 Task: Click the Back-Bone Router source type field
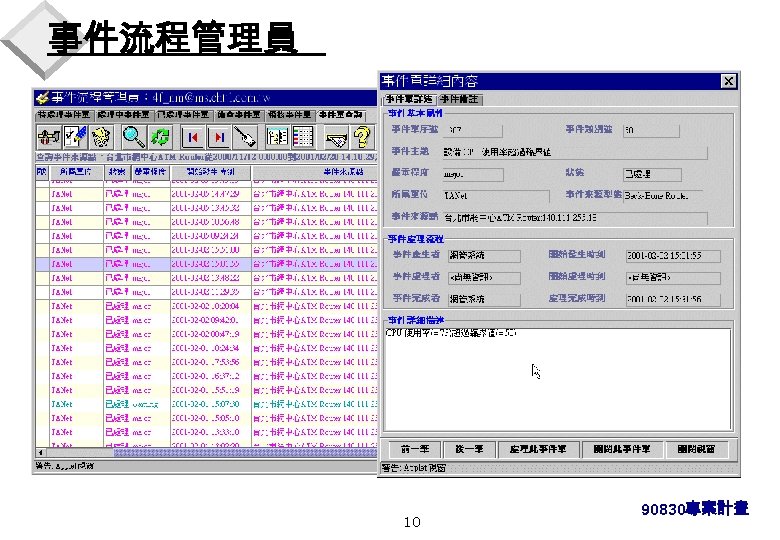click(x=663, y=196)
